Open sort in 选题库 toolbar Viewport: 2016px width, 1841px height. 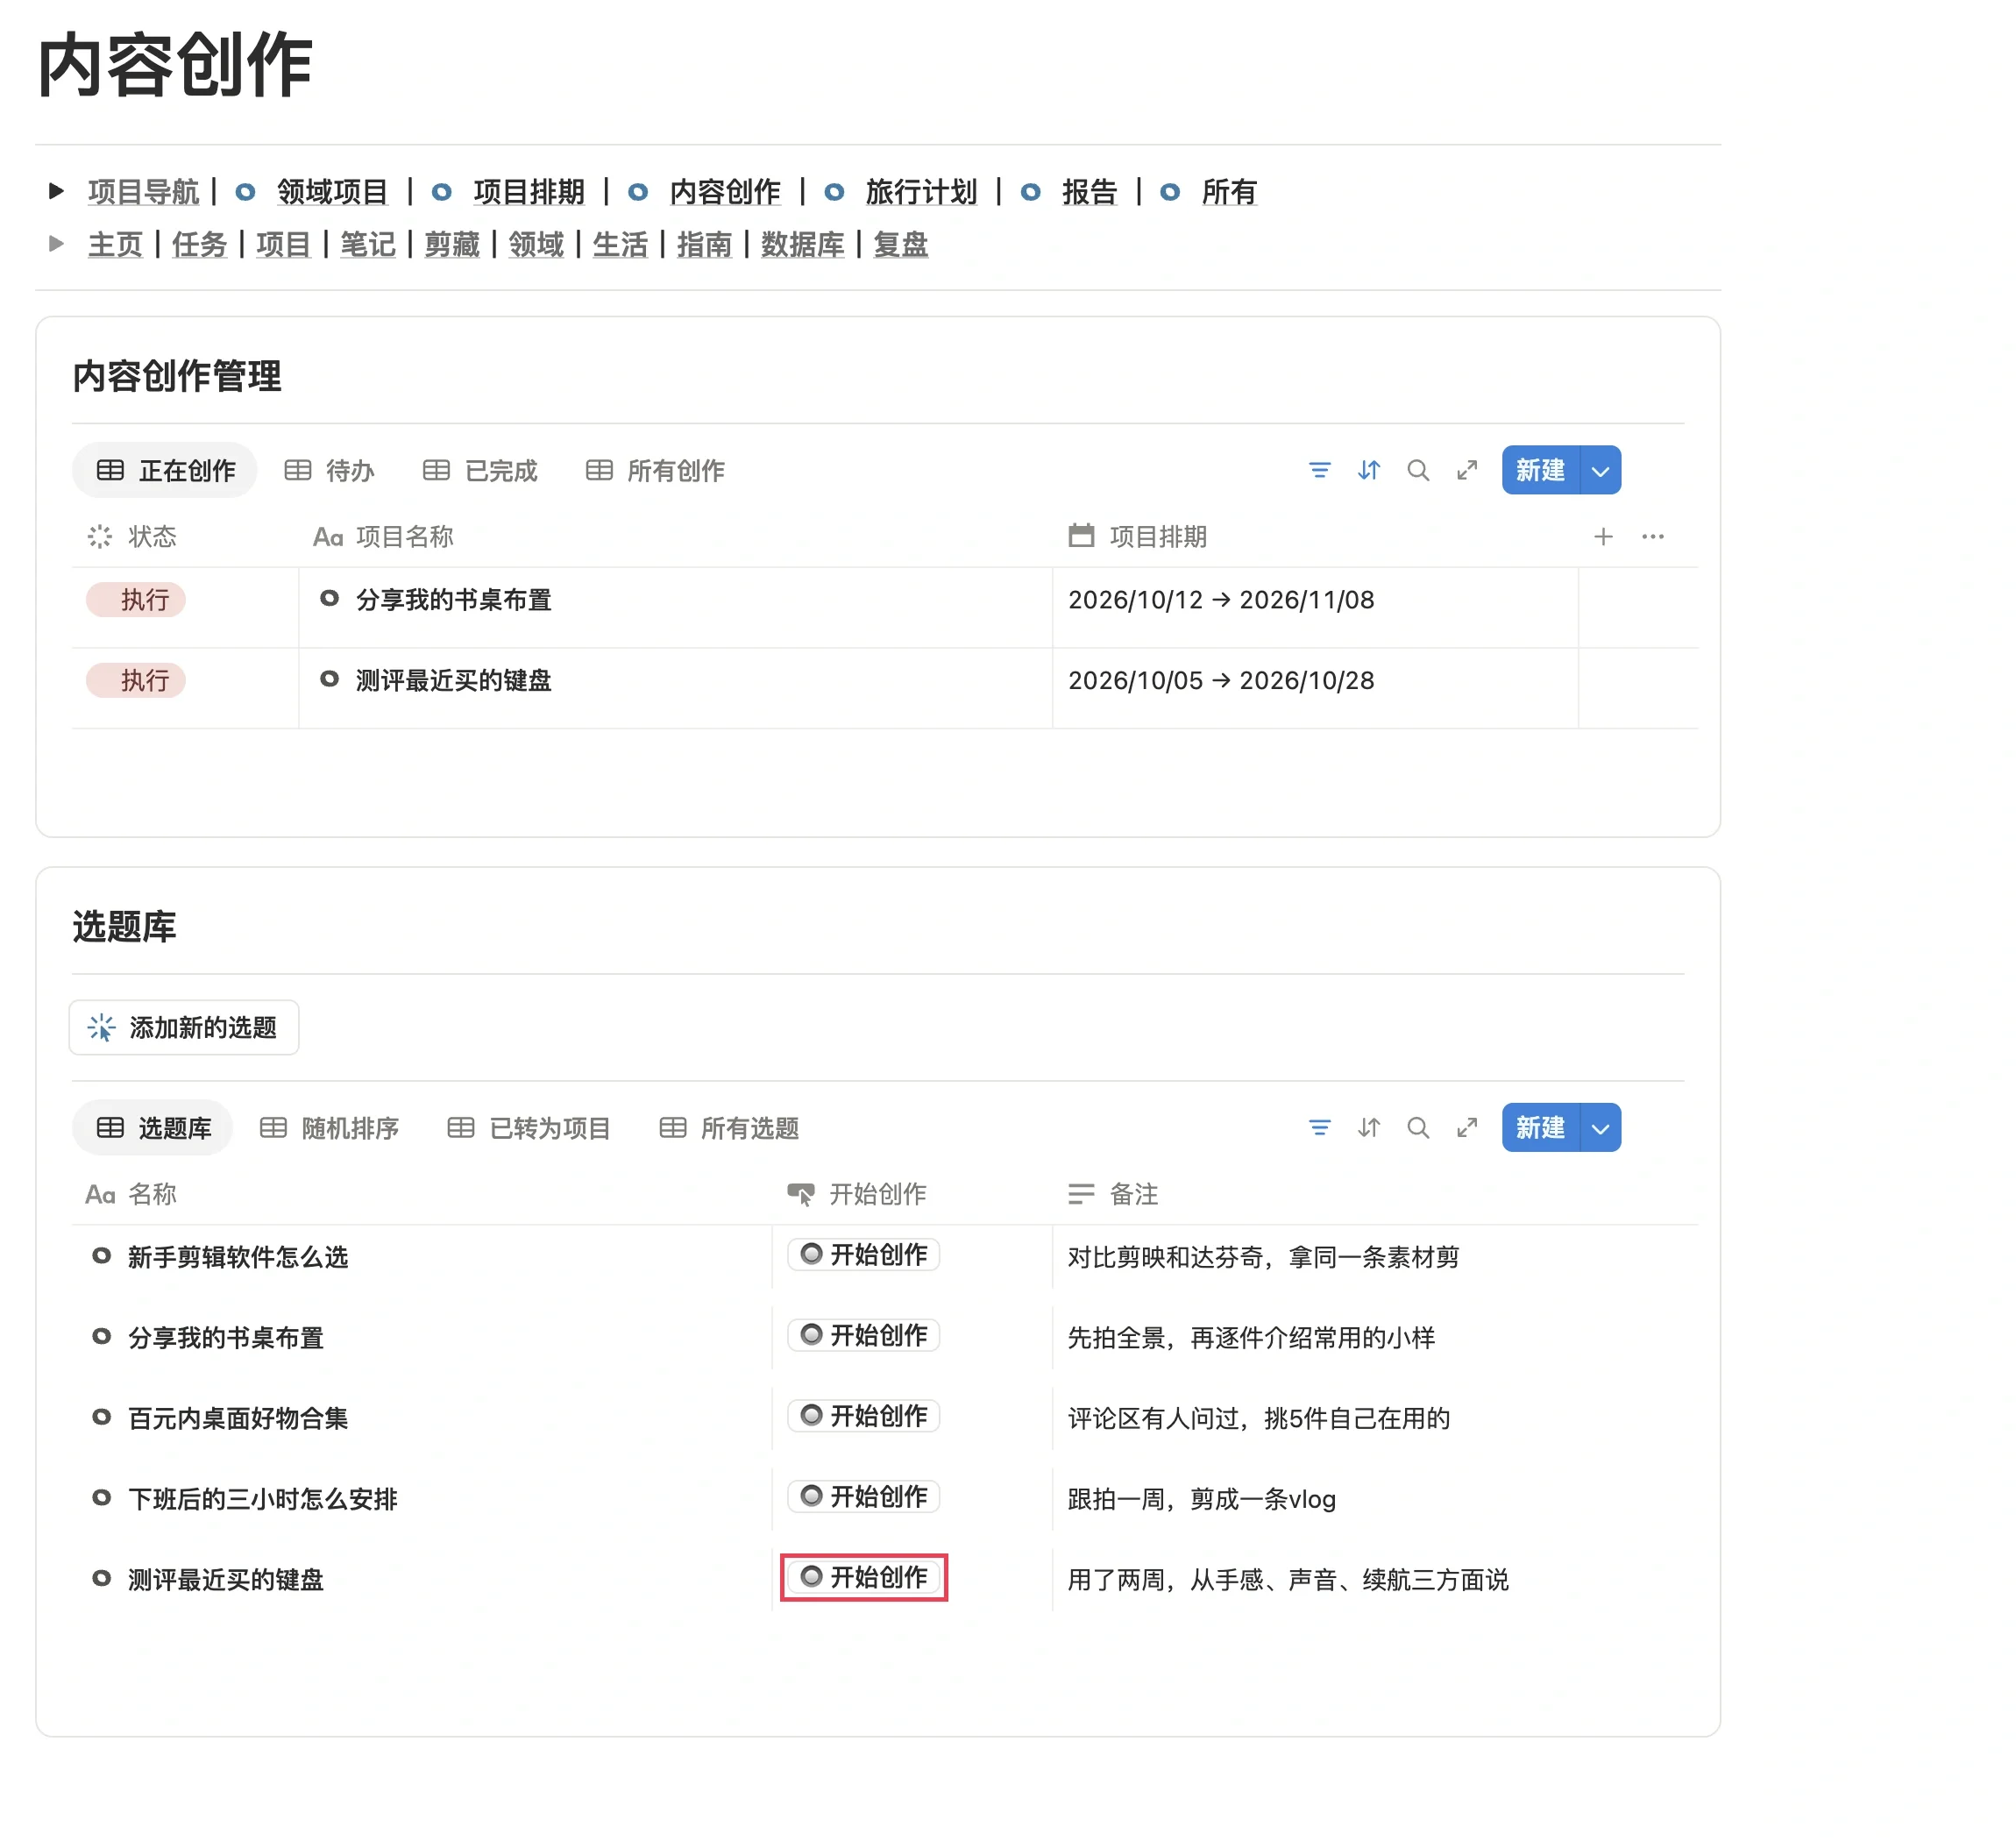pos(1368,1128)
